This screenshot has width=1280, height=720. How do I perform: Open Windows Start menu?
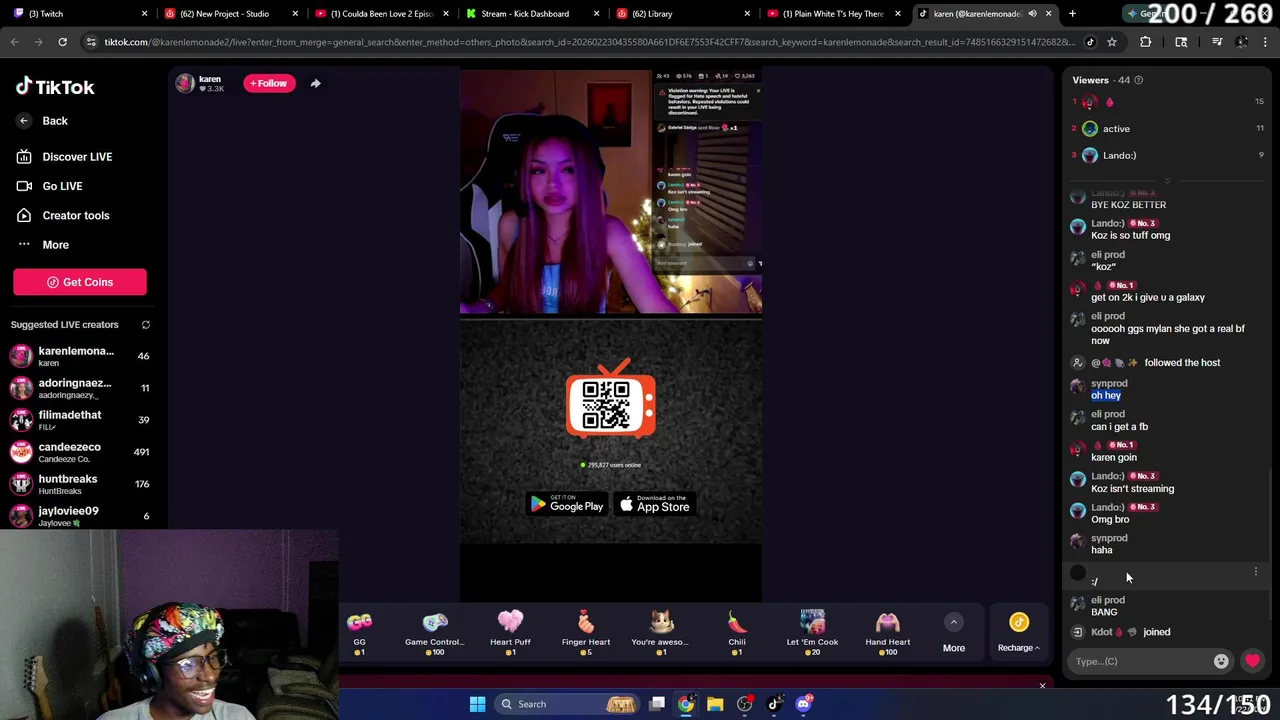(477, 704)
